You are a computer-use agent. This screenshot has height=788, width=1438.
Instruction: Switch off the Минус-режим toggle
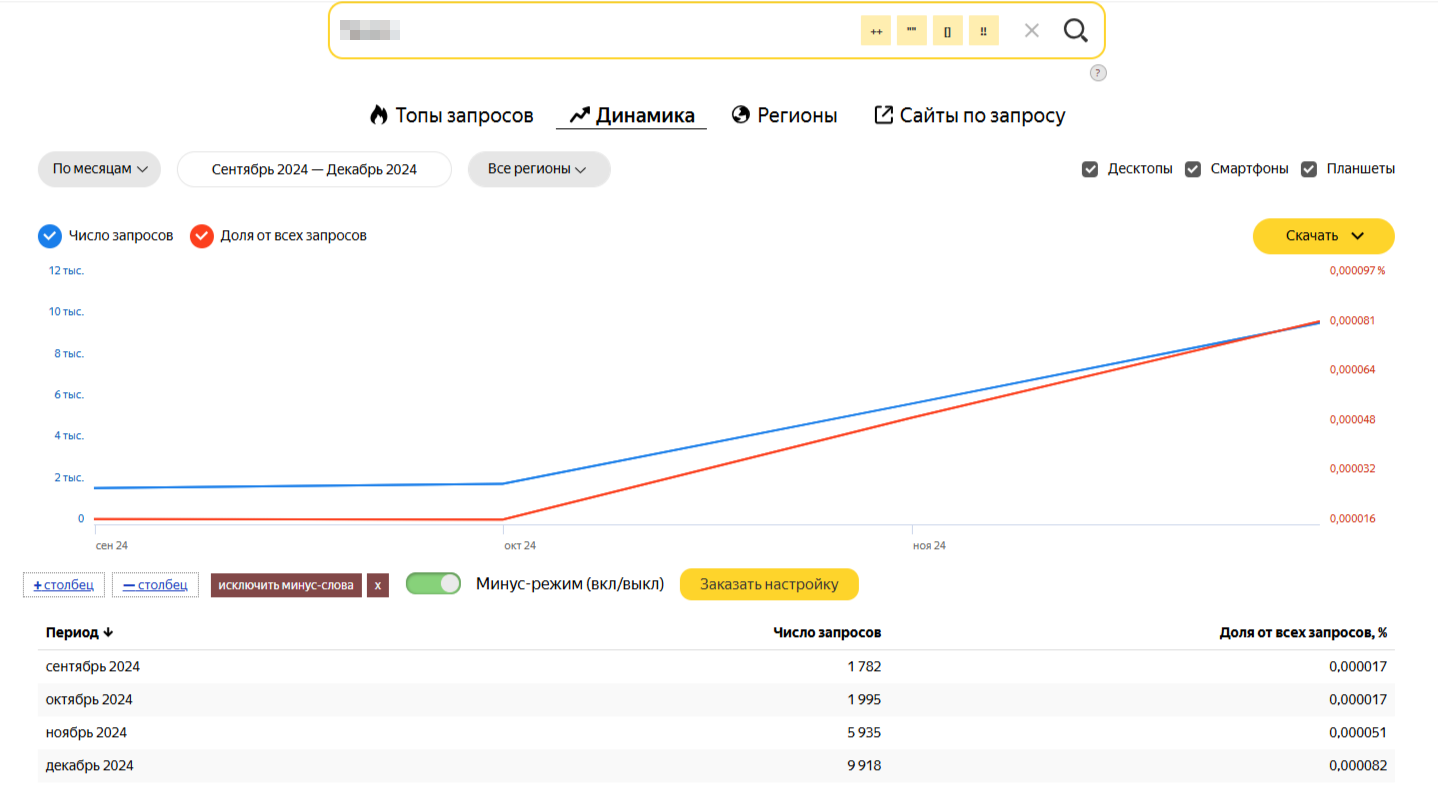(433, 584)
